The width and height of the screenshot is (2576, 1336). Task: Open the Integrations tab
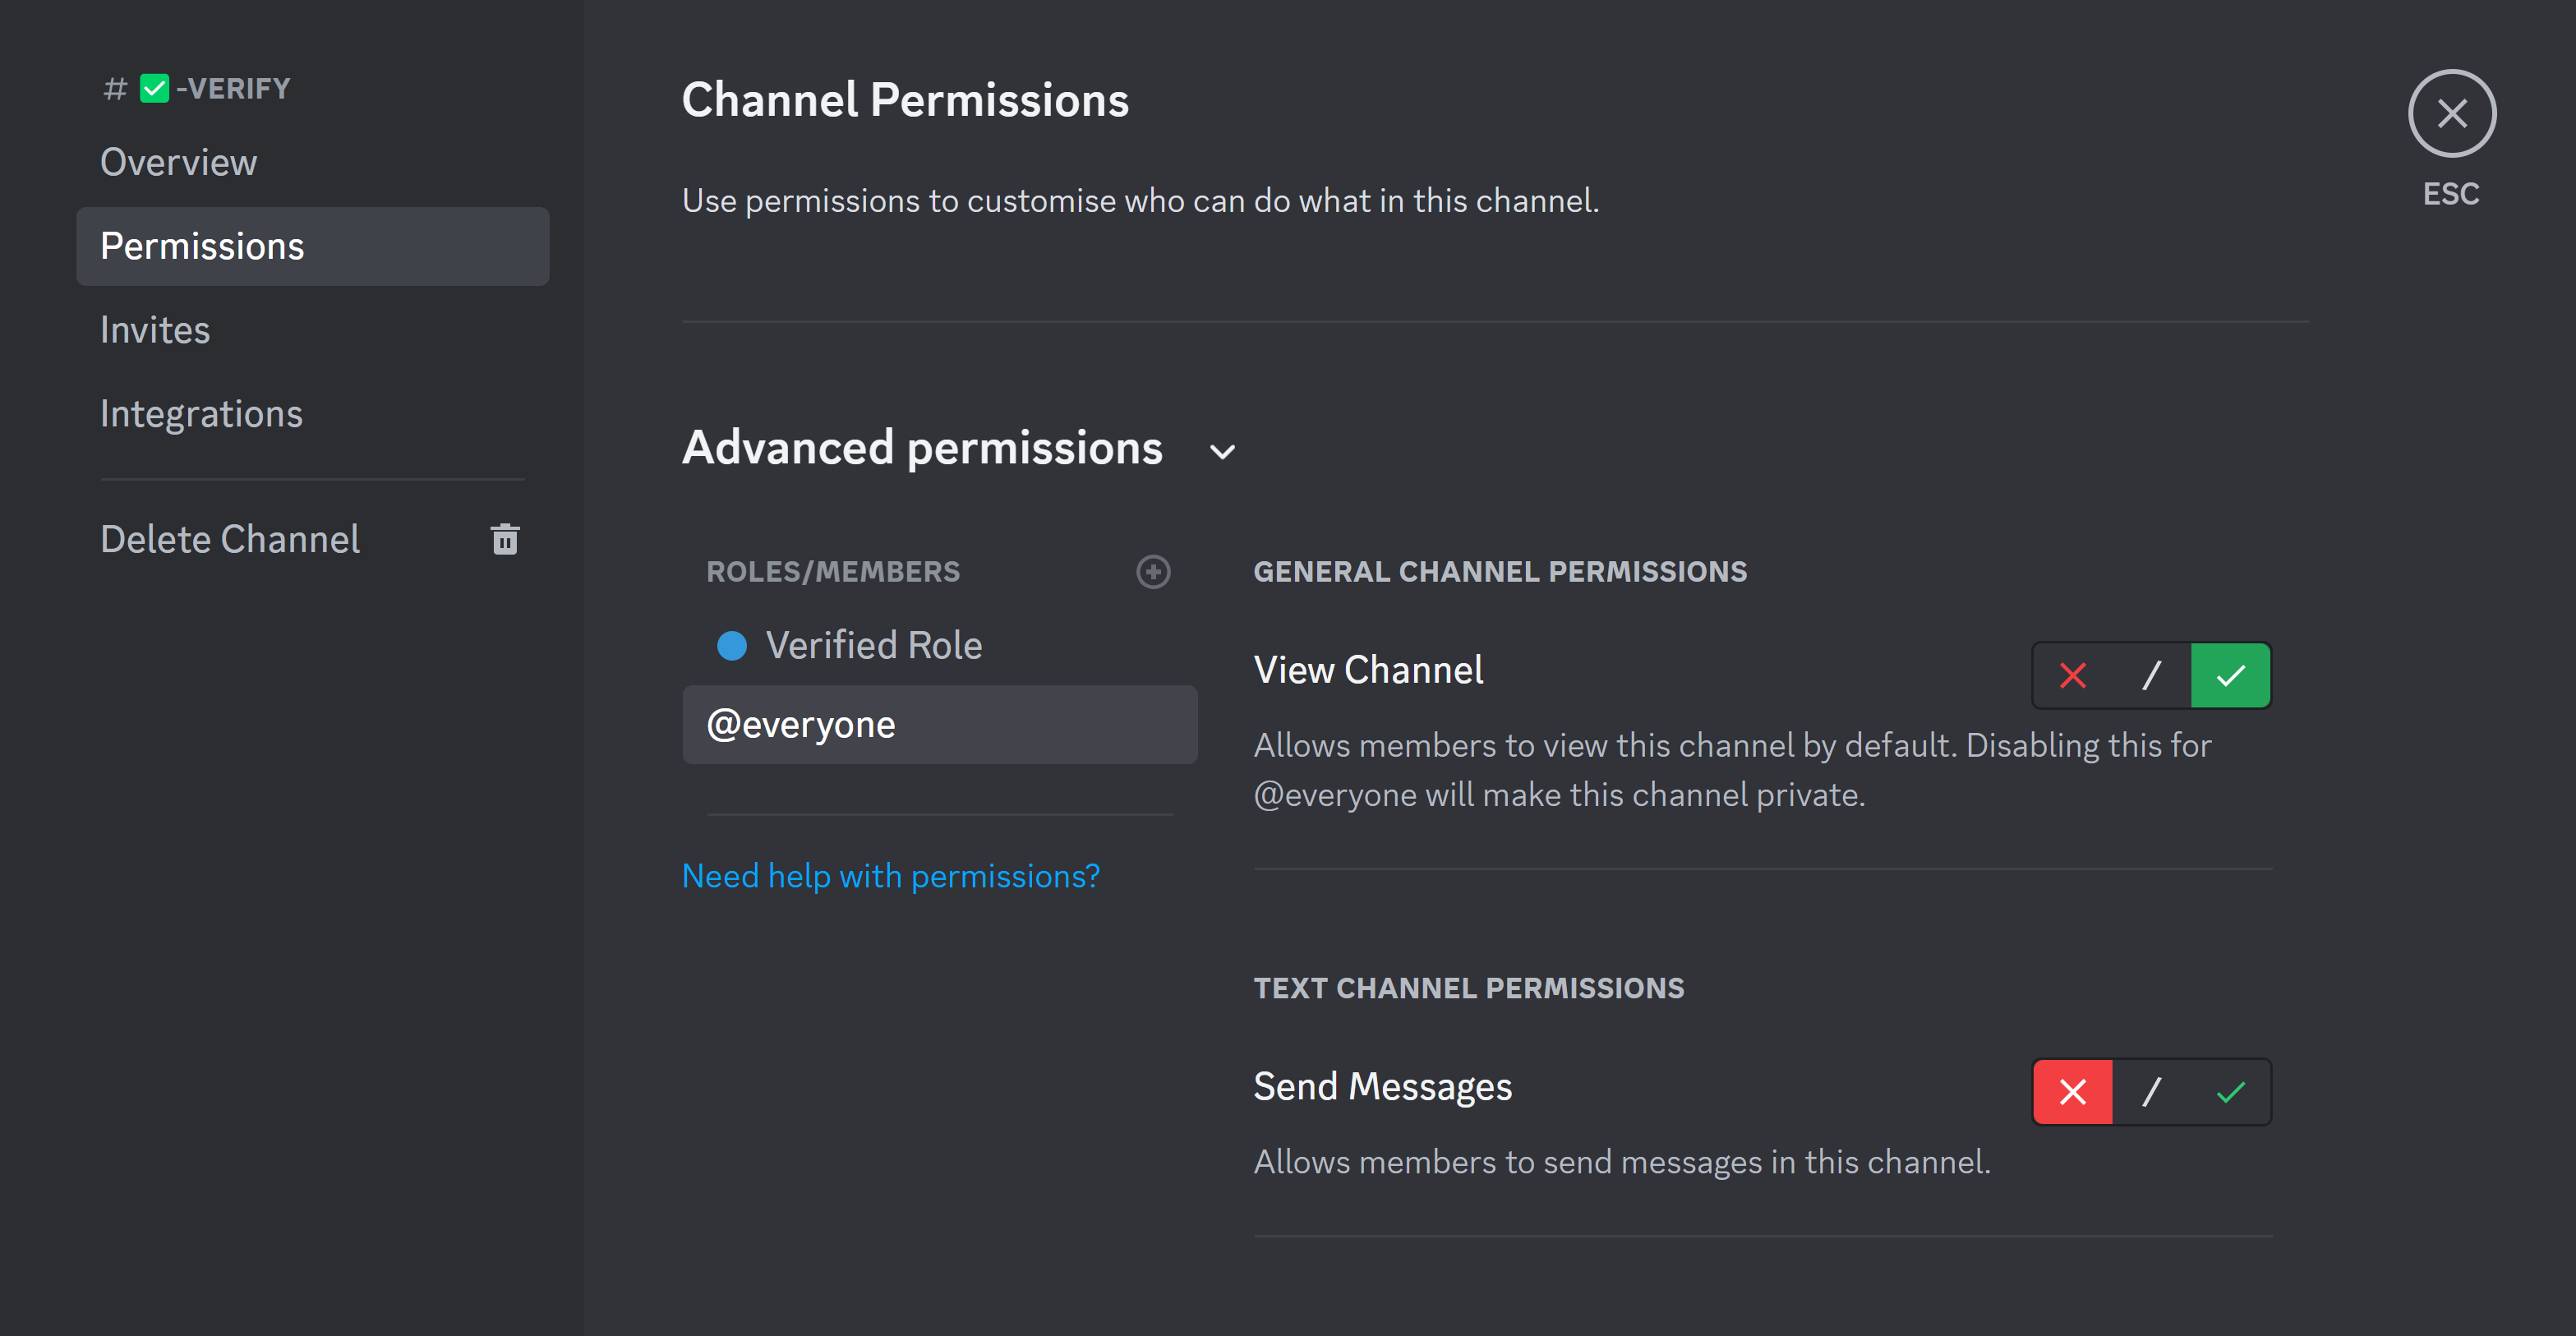click(201, 414)
